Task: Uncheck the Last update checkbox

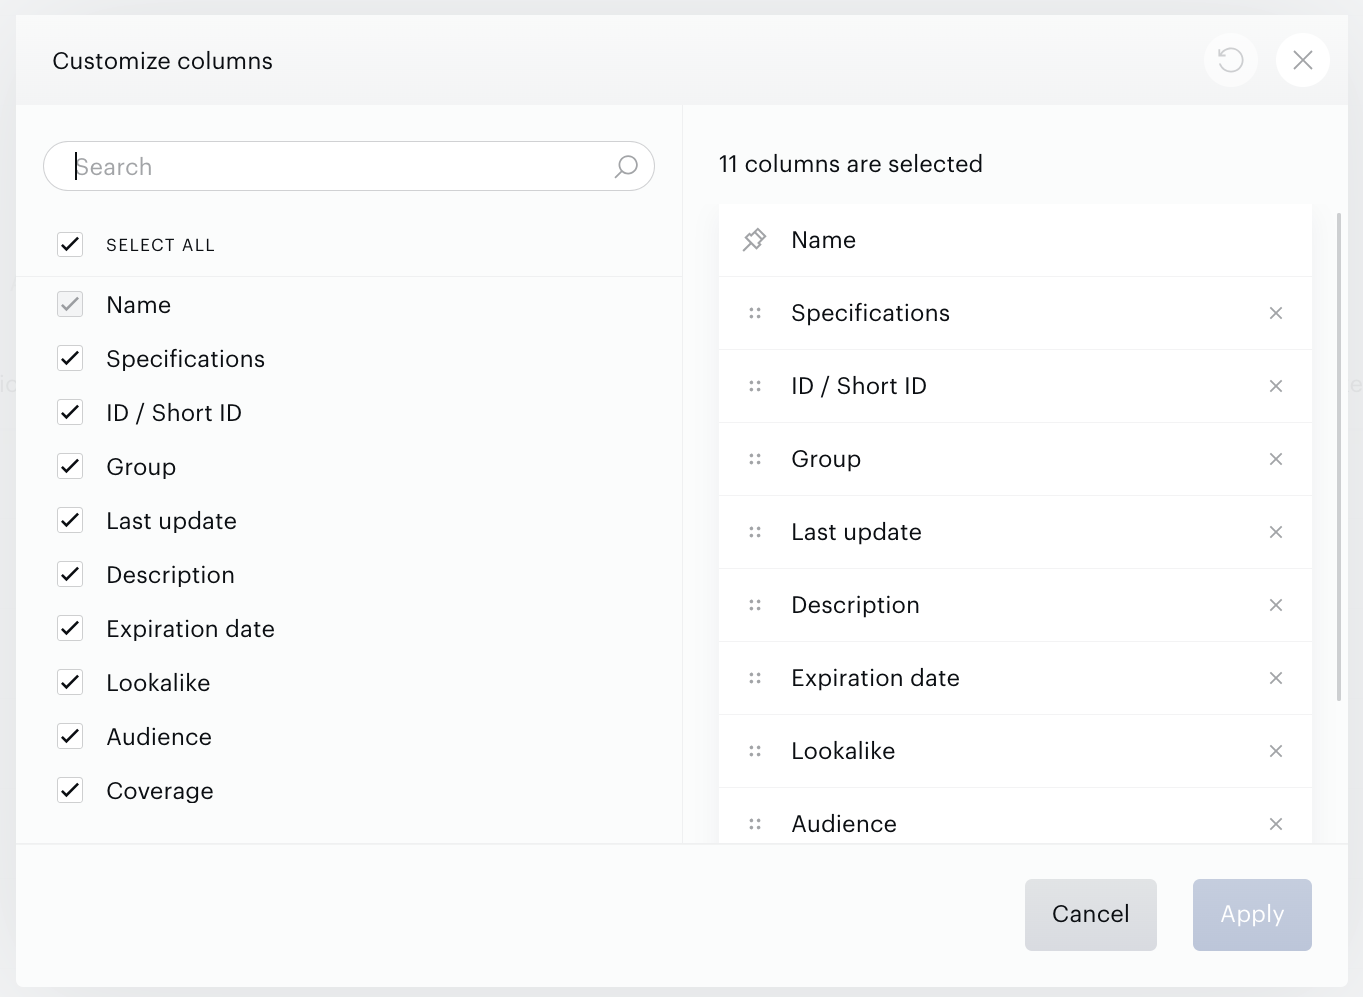Action: tap(70, 520)
